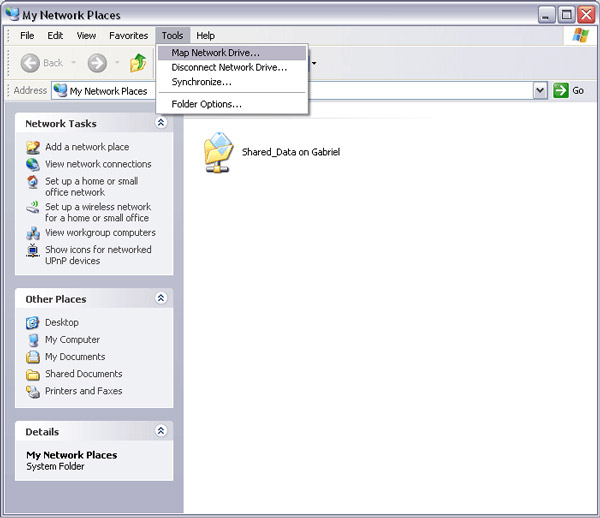Click the Back arrow icon
This screenshot has width=600, height=518.
point(30,63)
